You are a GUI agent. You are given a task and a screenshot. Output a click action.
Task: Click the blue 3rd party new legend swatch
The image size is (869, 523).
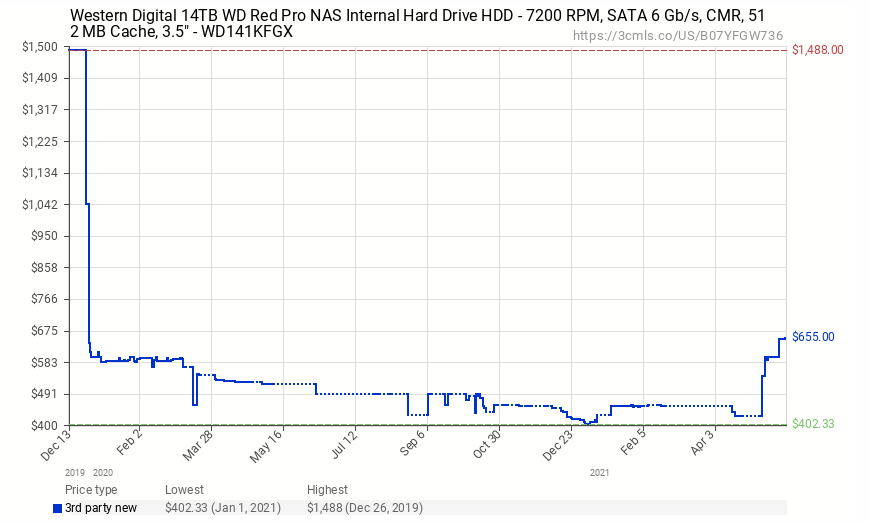pyautogui.click(x=57, y=509)
